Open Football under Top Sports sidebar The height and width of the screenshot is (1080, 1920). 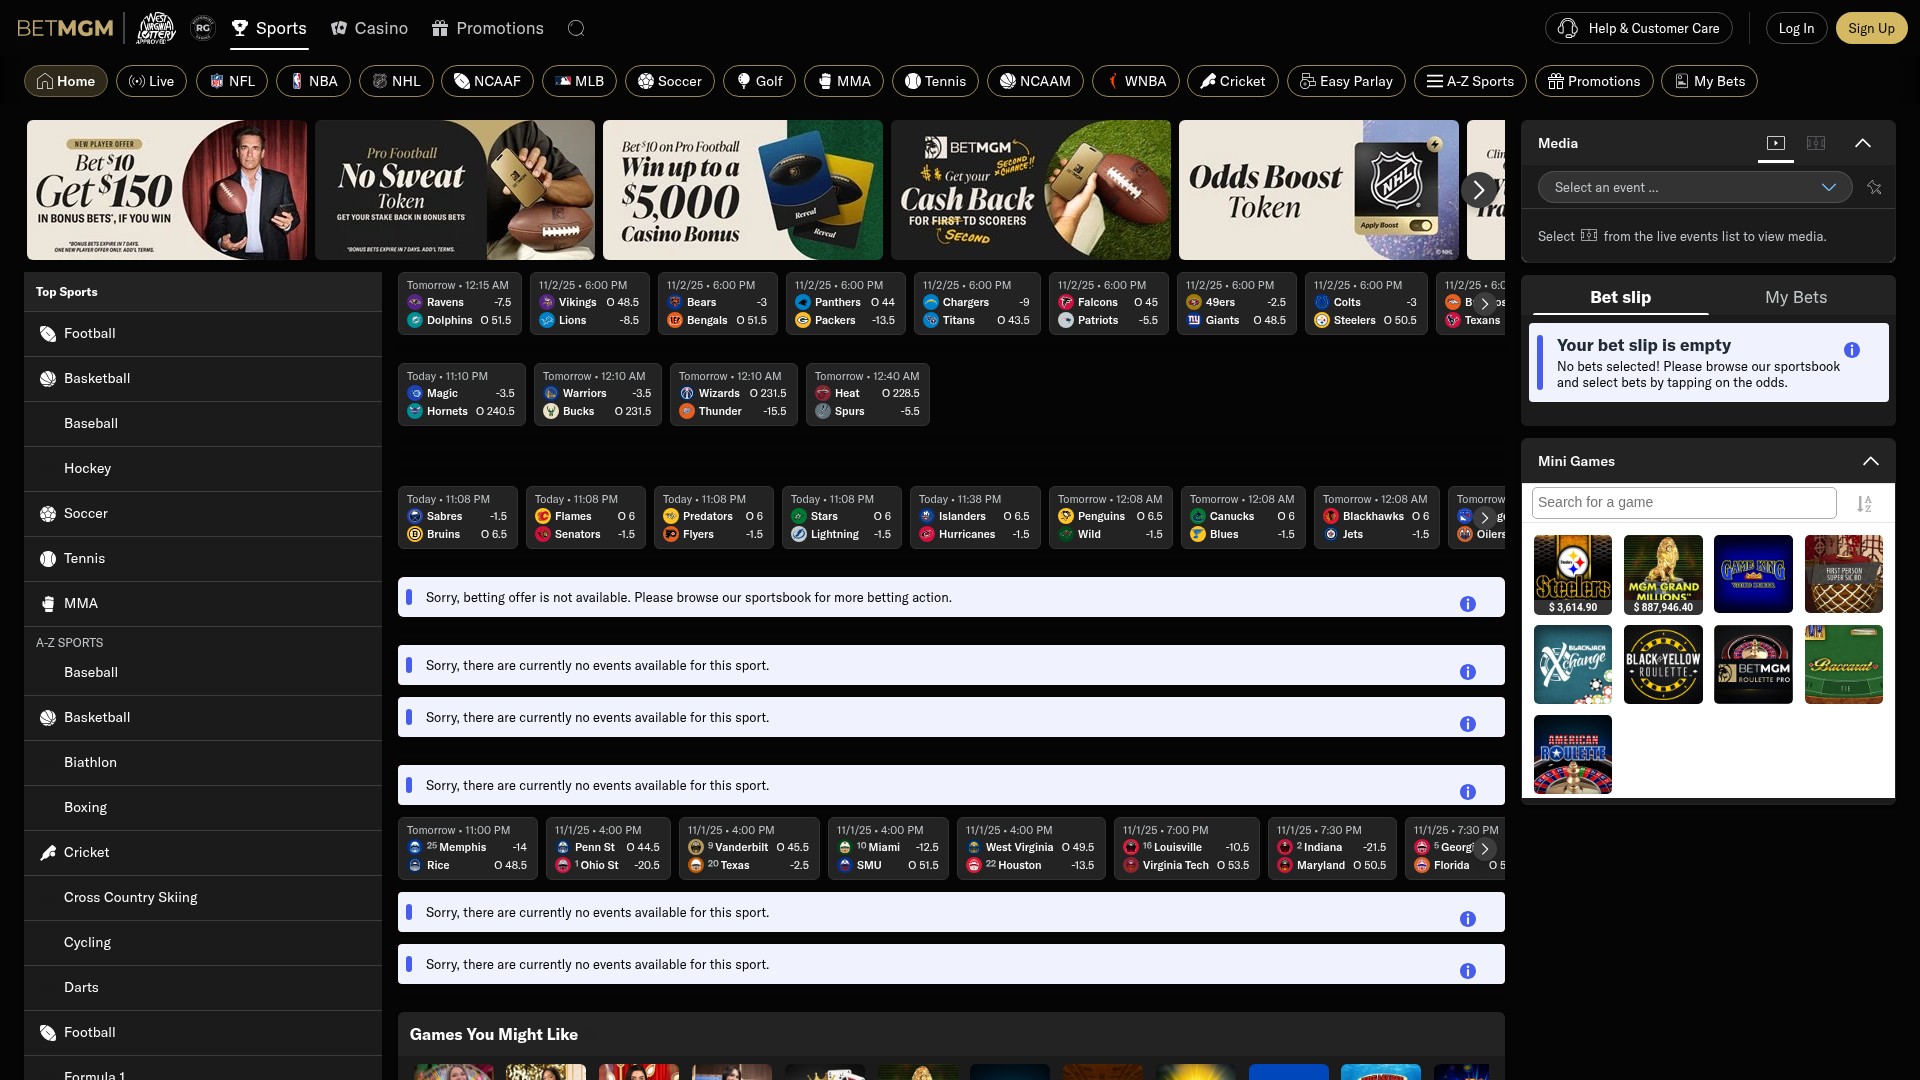(x=203, y=334)
